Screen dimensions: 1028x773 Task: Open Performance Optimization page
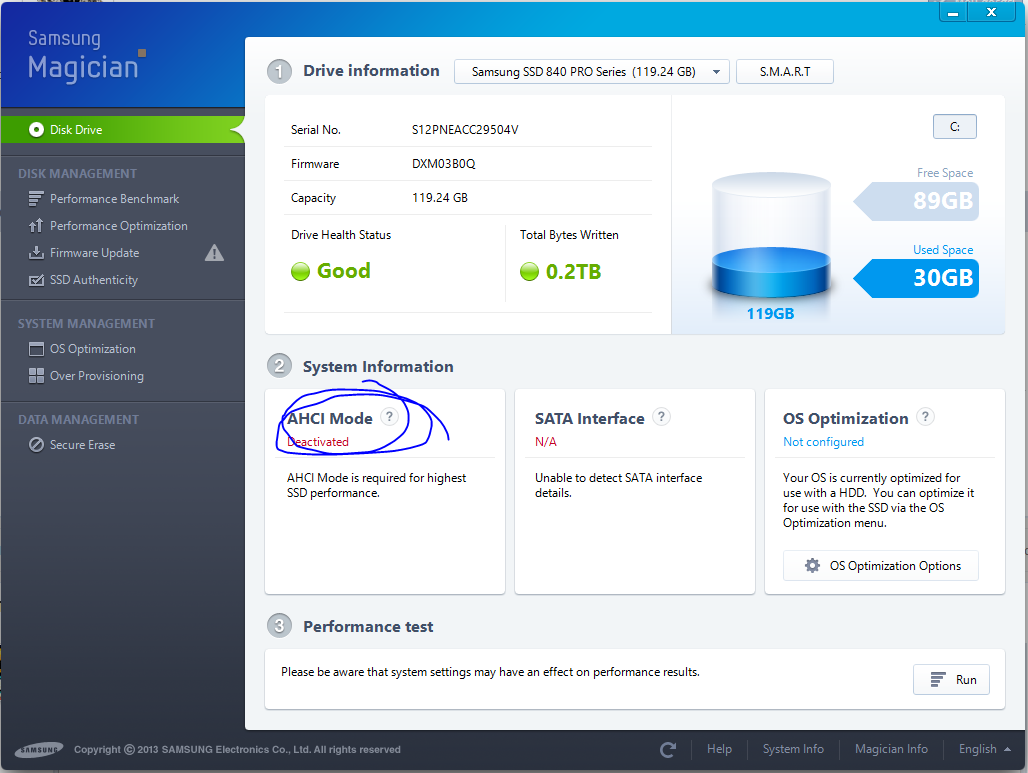119,226
